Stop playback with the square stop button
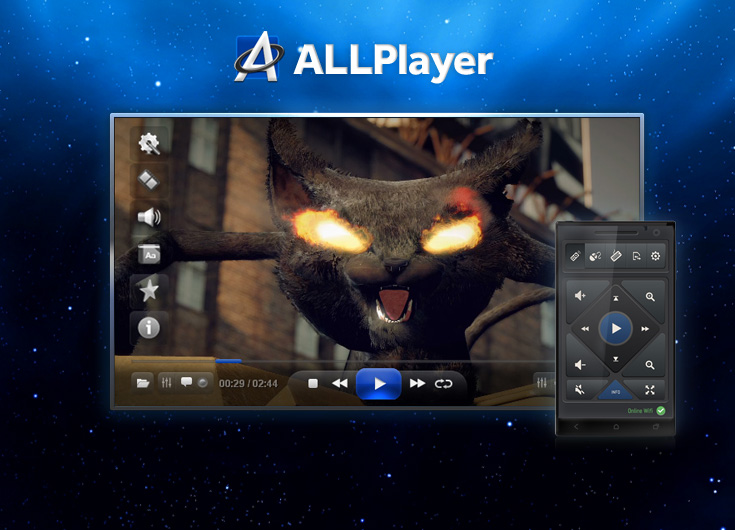Image resolution: width=735 pixels, height=530 pixels. click(x=313, y=384)
